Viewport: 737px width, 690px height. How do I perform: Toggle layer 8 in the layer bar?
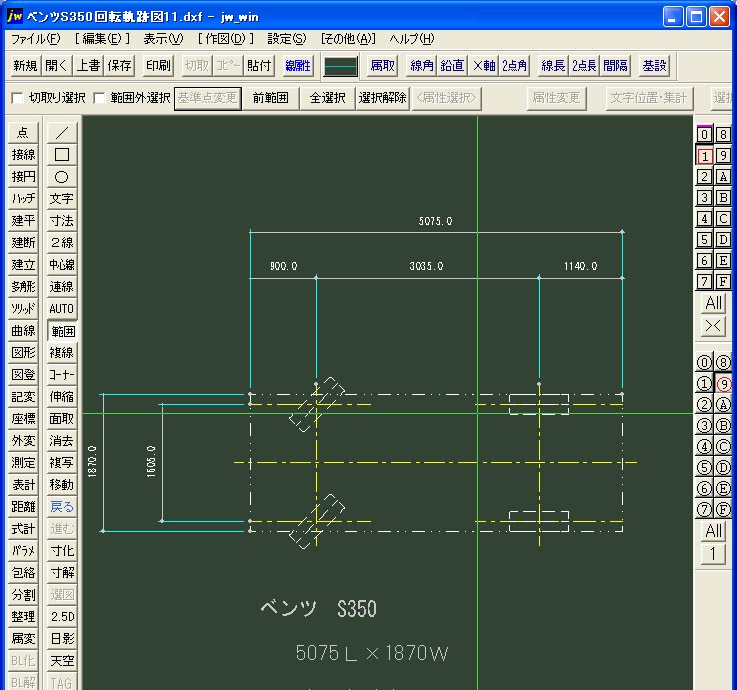pyautogui.click(x=723, y=134)
